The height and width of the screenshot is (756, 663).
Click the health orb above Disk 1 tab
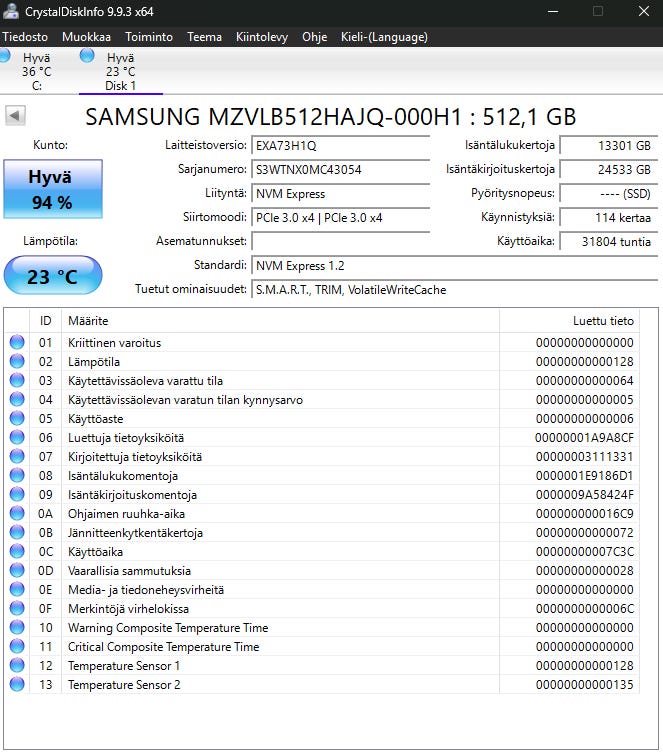coord(87,55)
